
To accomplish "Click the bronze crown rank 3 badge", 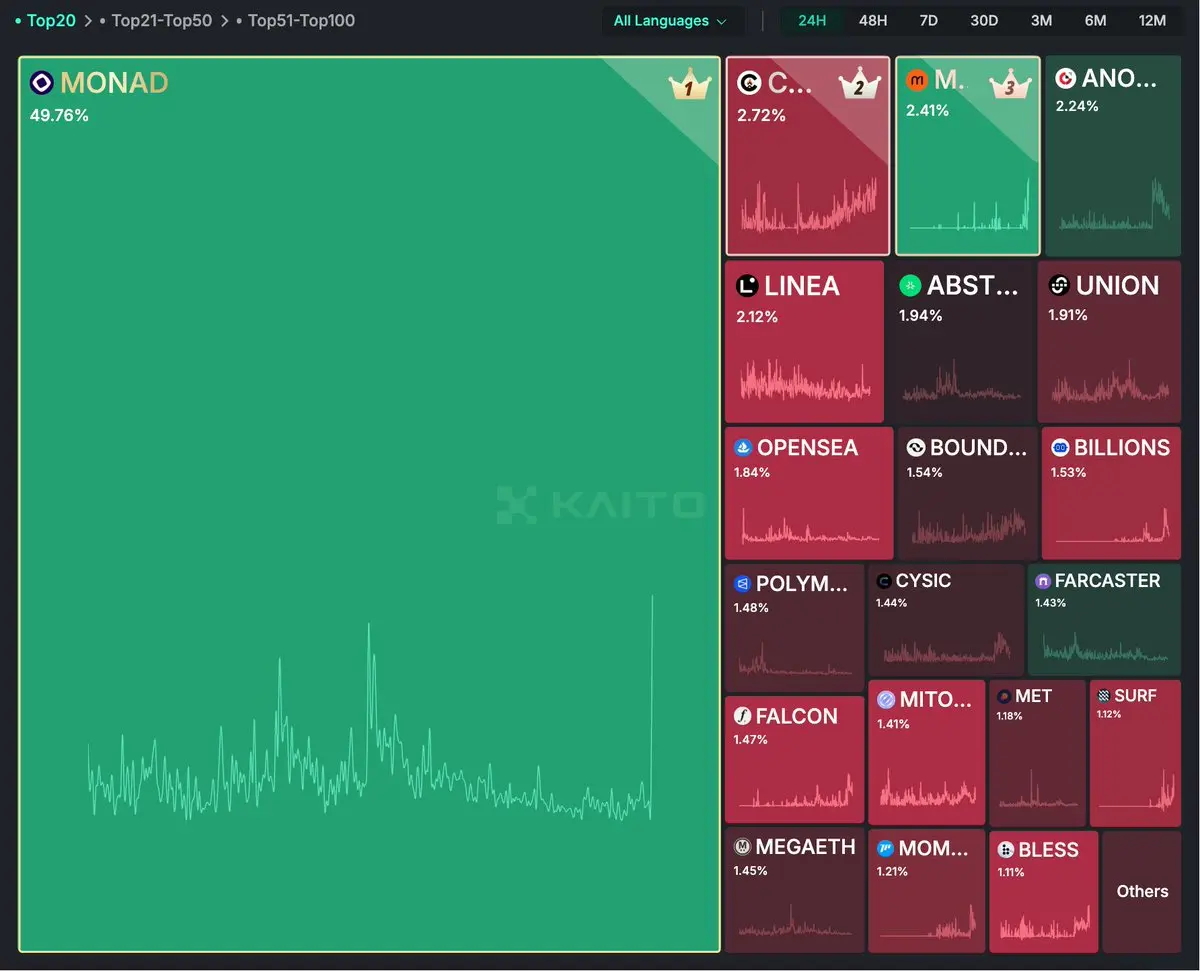I will pyautogui.click(x=1009, y=84).
